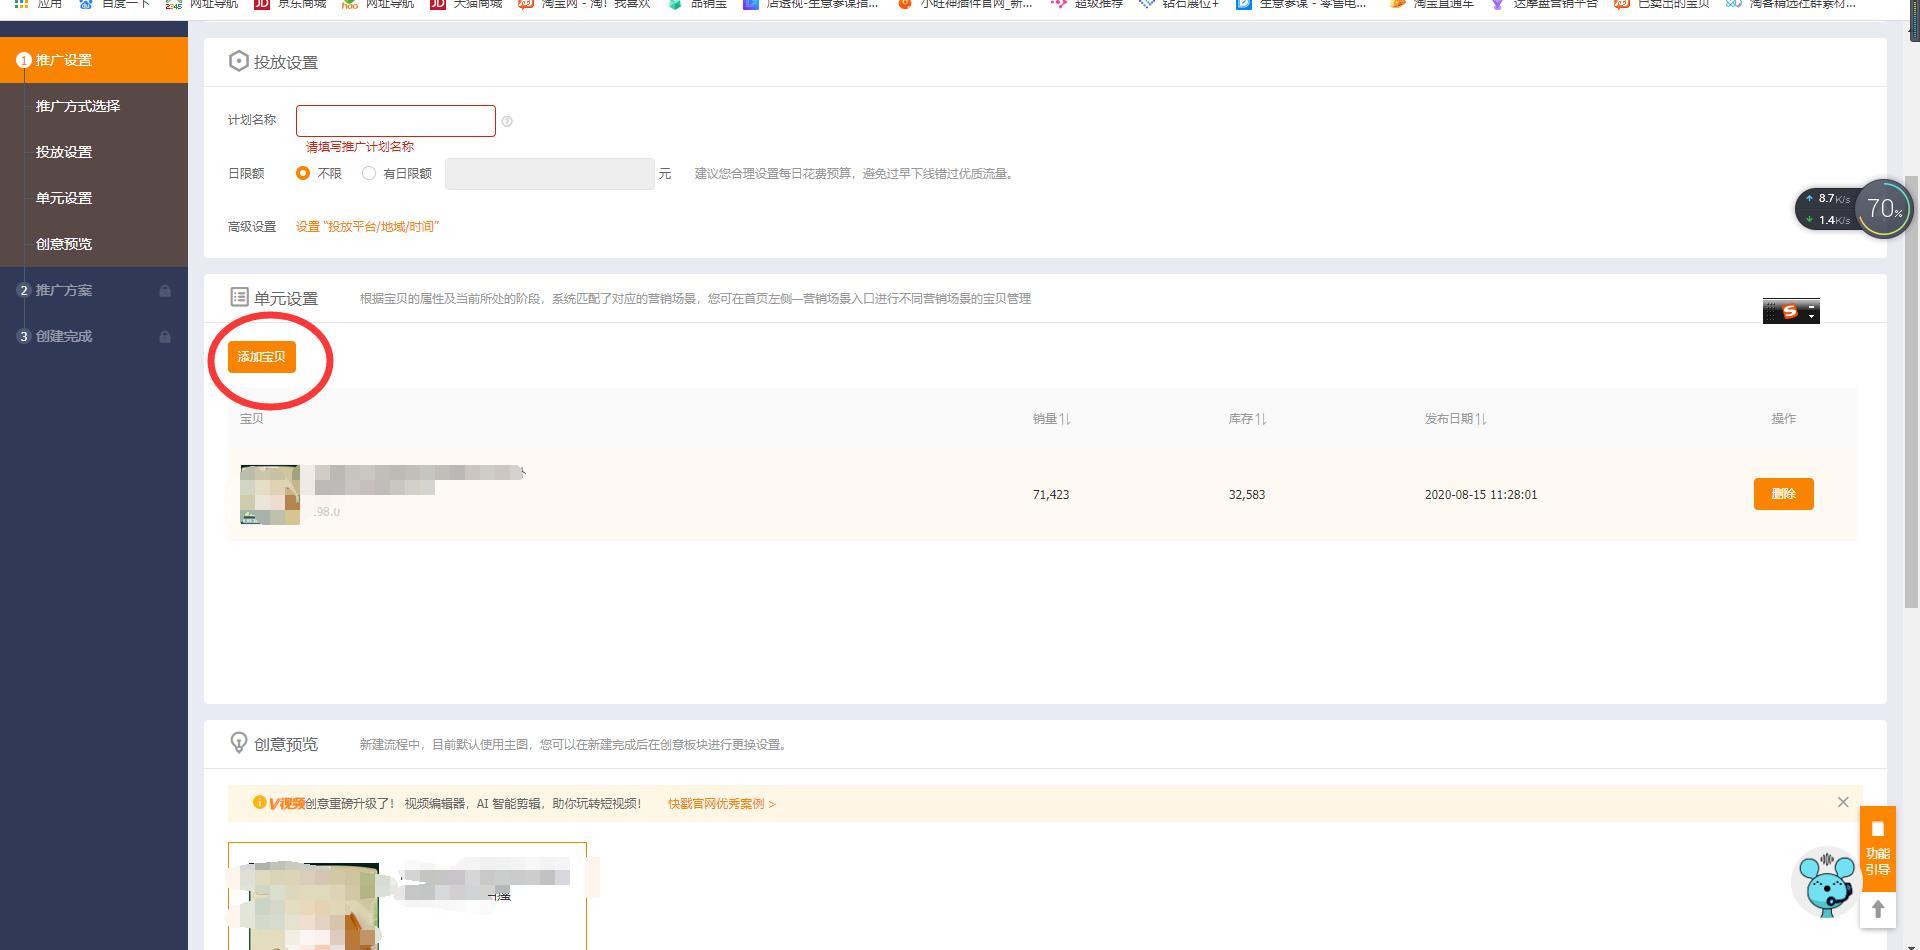Open the 超级推荐 bookmark
Image resolution: width=1920 pixels, height=950 pixels.
1087,4
